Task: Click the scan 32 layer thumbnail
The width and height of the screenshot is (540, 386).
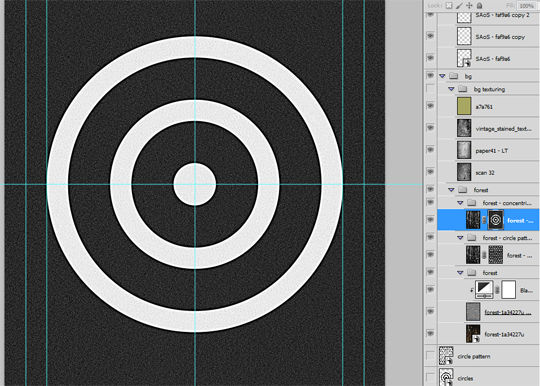Action: (x=464, y=172)
